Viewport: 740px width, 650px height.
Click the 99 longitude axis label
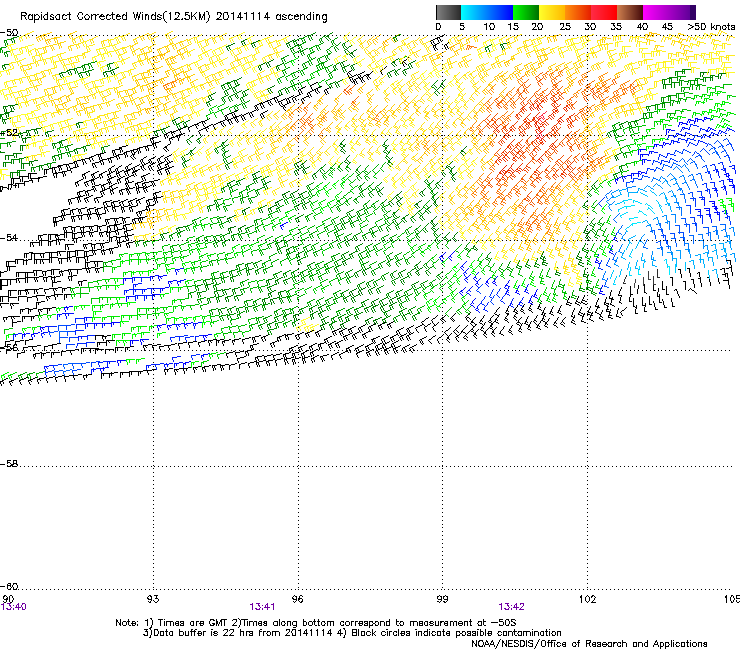click(442, 599)
